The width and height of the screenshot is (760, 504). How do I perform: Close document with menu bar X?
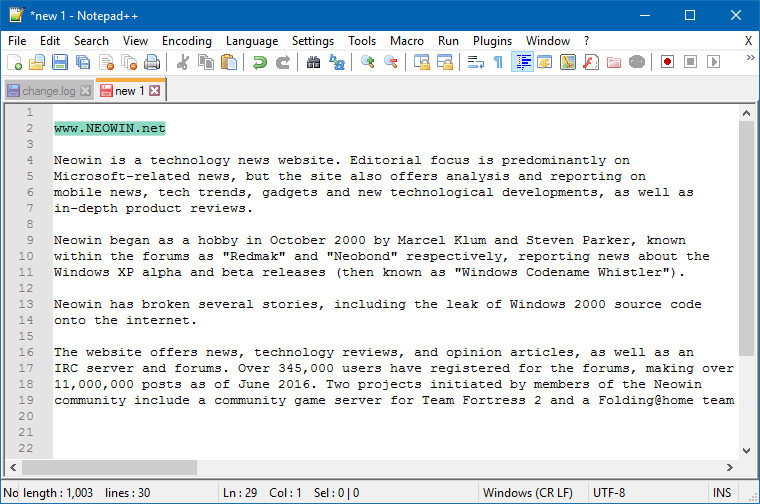point(748,41)
